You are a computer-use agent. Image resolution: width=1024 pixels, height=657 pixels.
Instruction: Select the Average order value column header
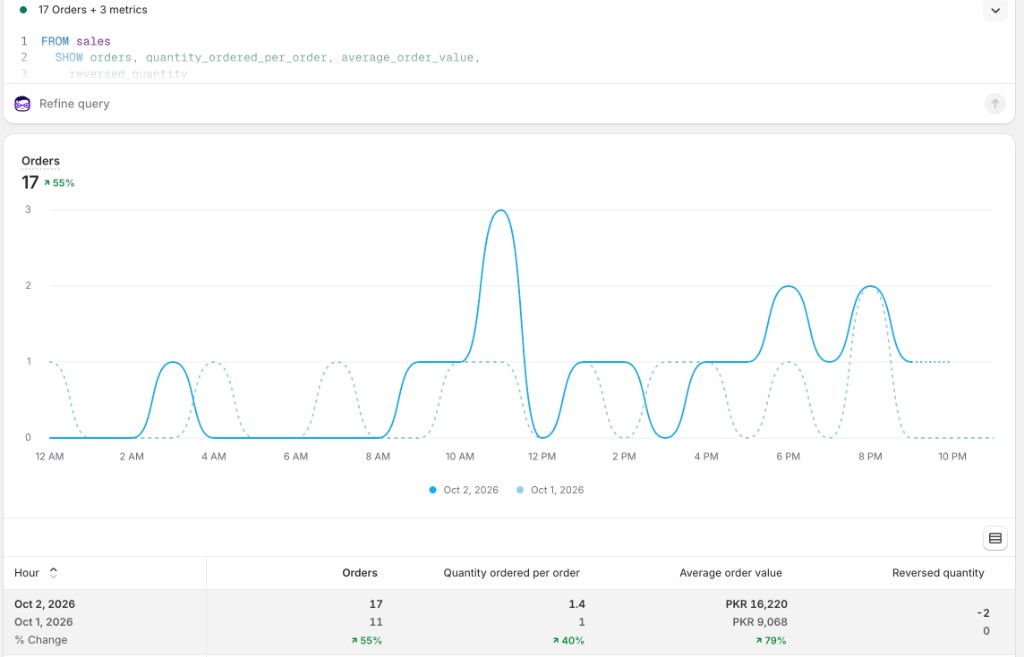click(731, 573)
